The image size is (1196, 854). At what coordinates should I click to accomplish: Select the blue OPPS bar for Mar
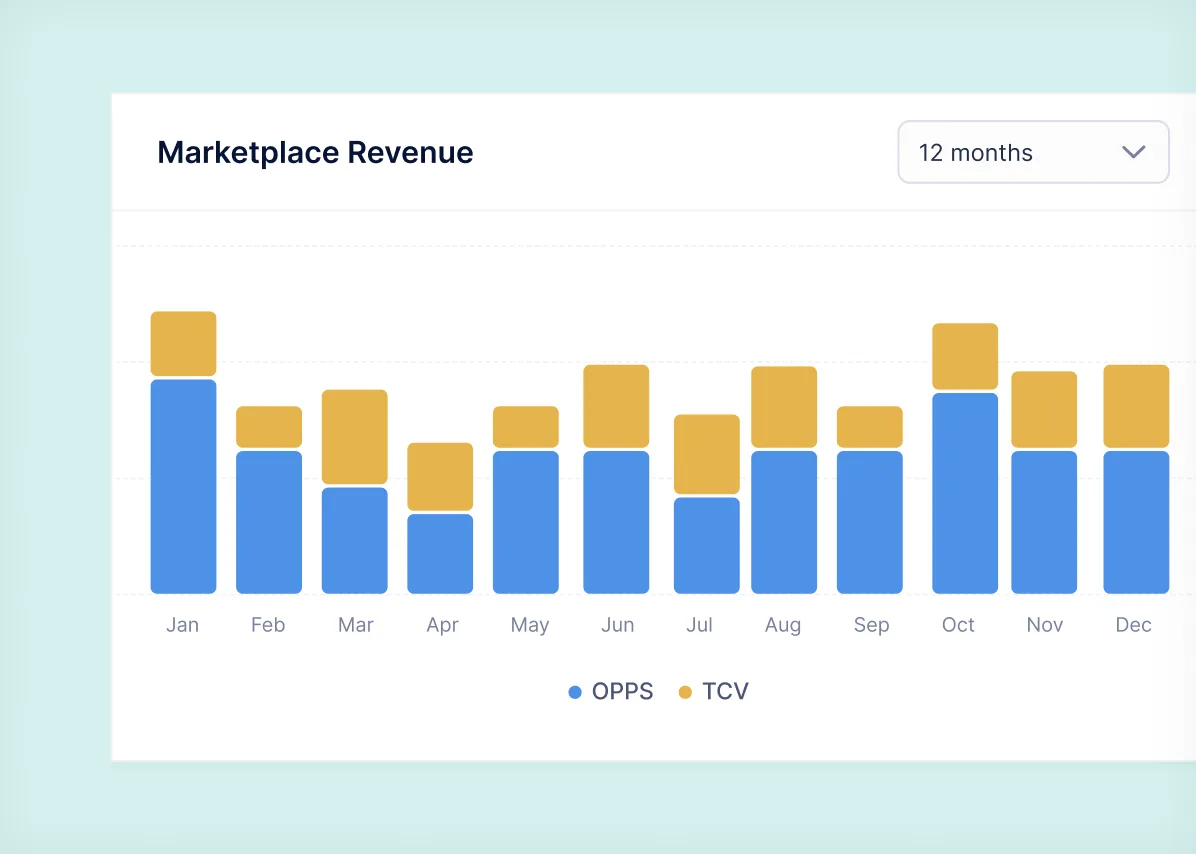(355, 541)
